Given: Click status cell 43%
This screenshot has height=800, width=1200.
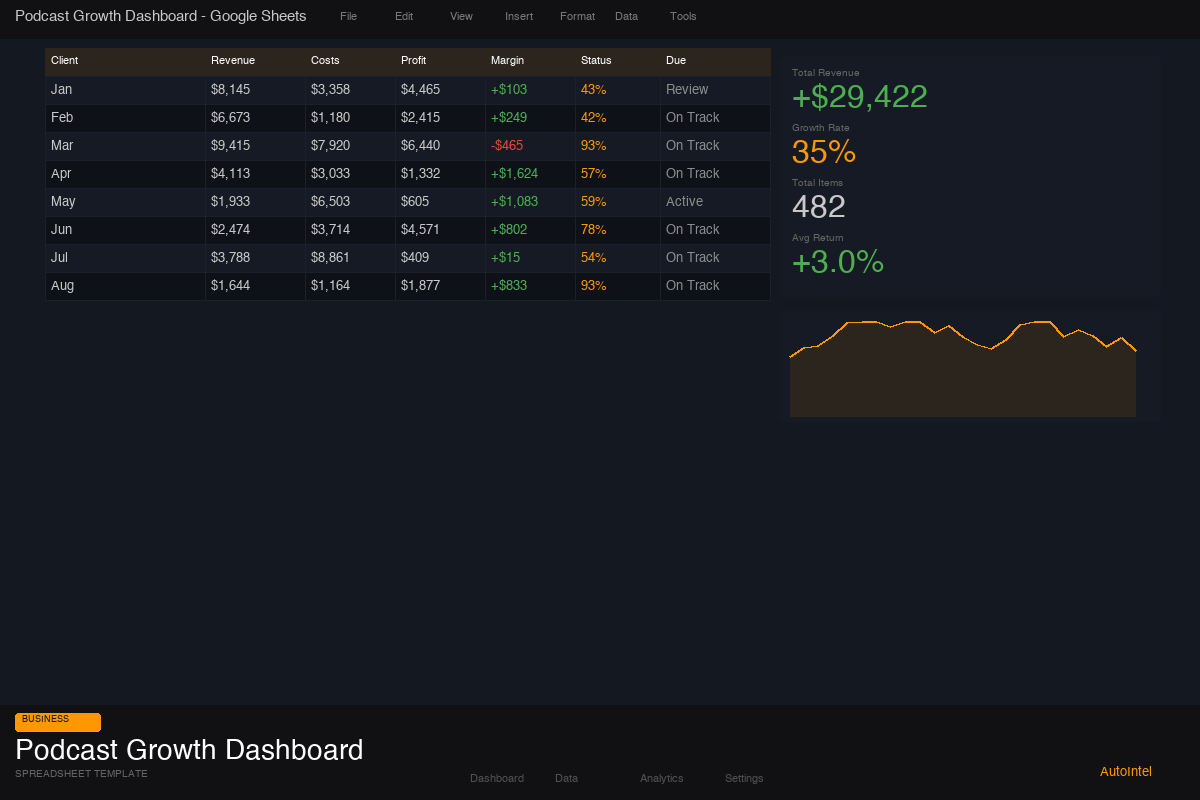Looking at the screenshot, I should (x=617, y=90).
